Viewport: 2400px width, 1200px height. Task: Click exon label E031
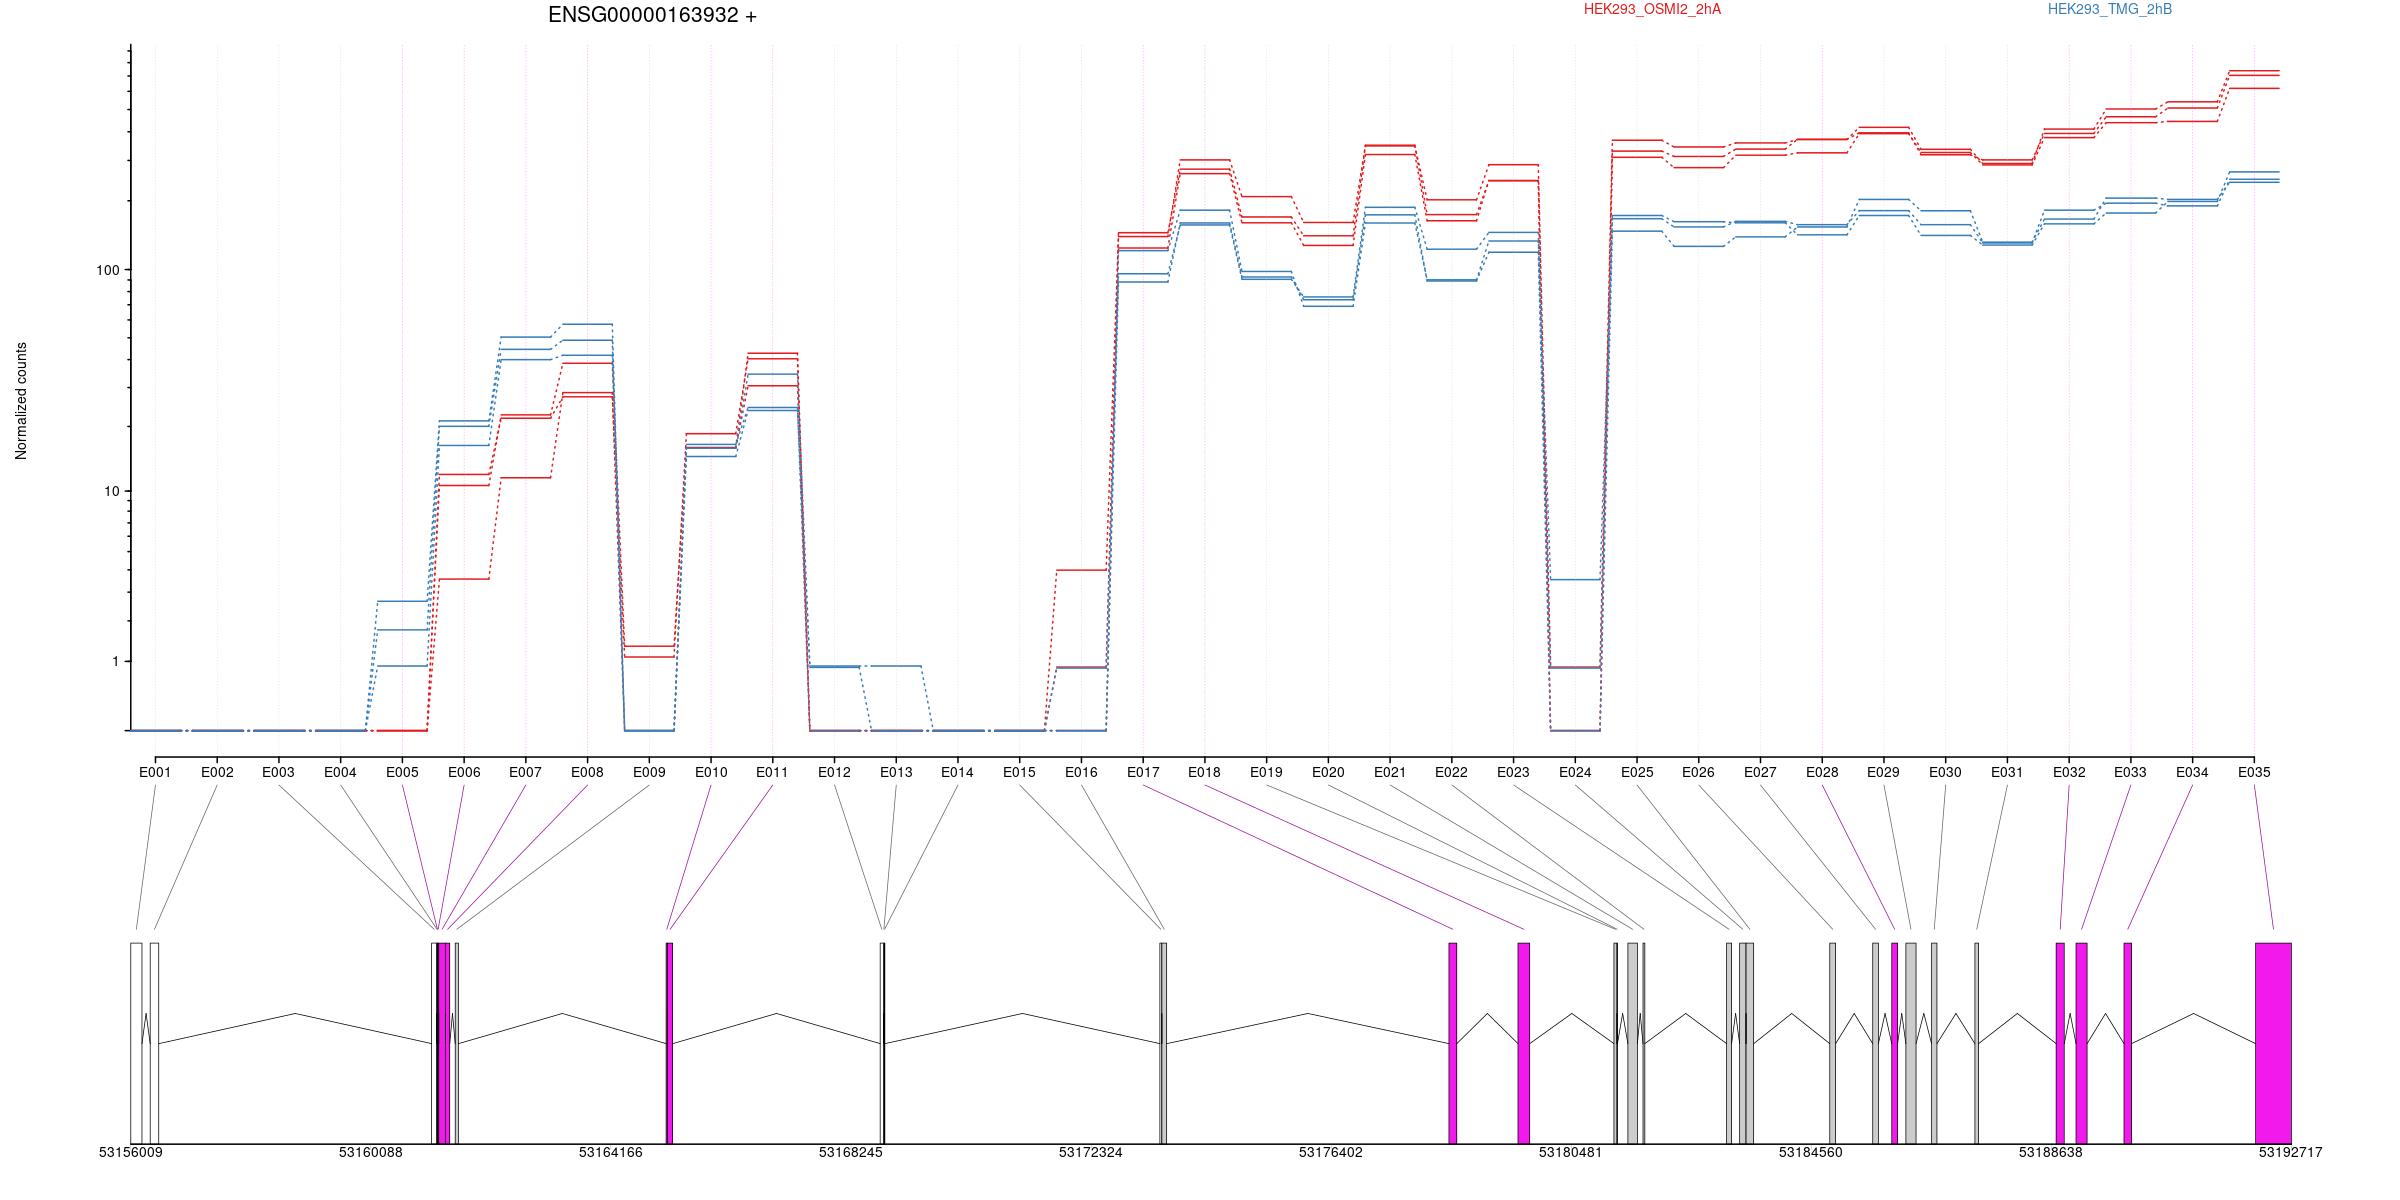click(x=2007, y=772)
